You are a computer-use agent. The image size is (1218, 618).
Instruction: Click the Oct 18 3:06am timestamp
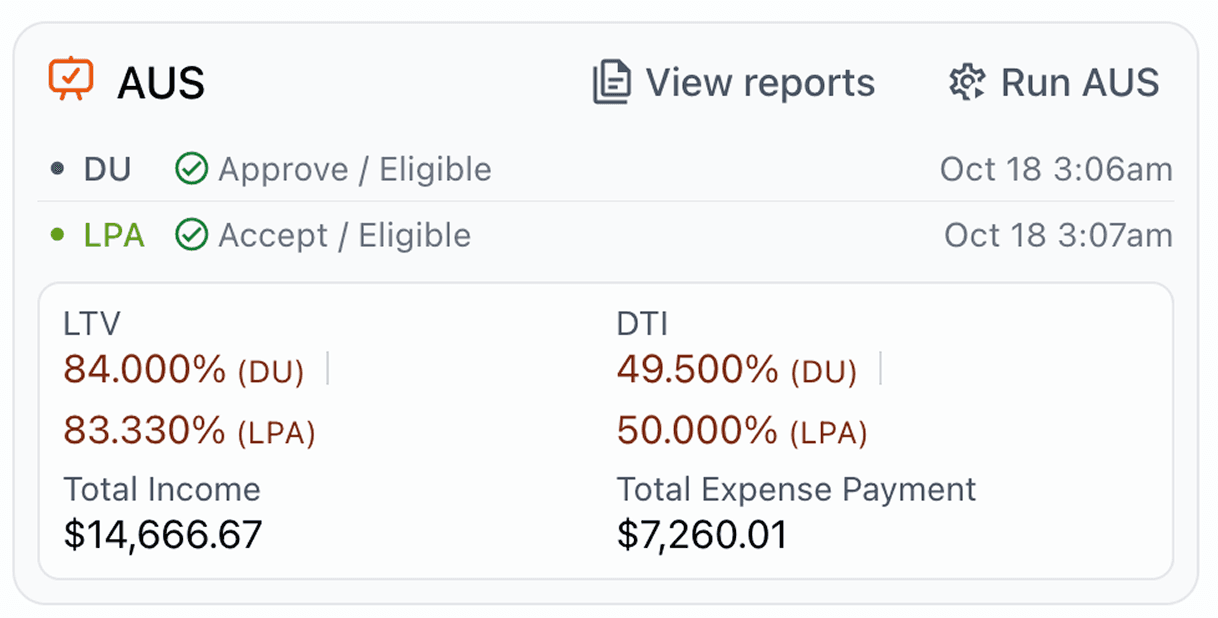pyautogui.click(x=1056, y=170)
